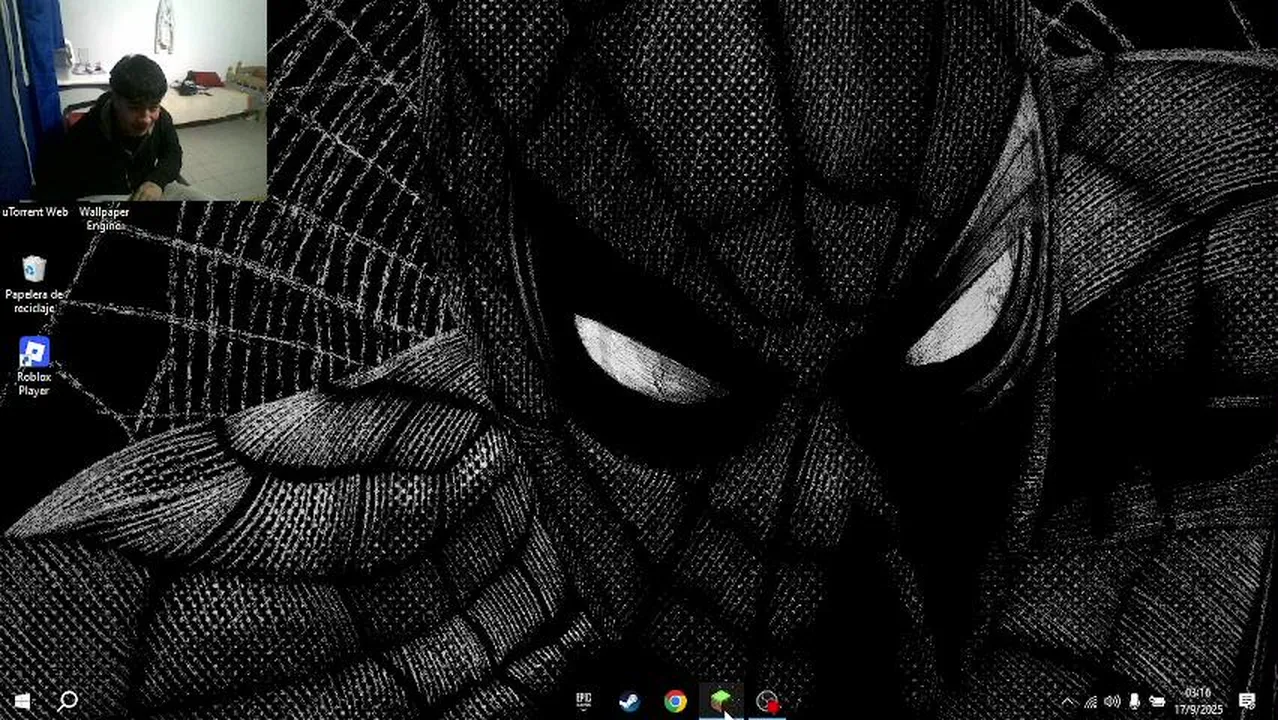Open the speaker volume tray icon
This screenshot has width=1278, height=720.
(1112, 702)
